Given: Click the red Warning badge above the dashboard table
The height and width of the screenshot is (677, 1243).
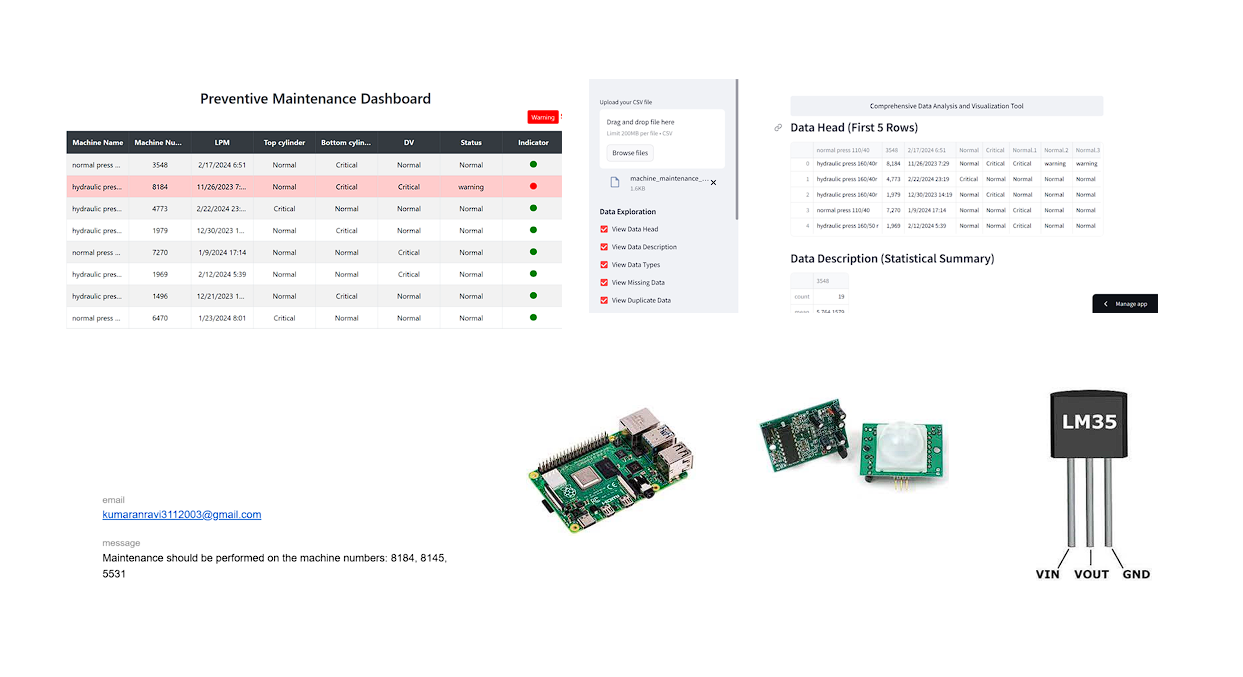Looking at the screenshot, I should coord(542,117).
